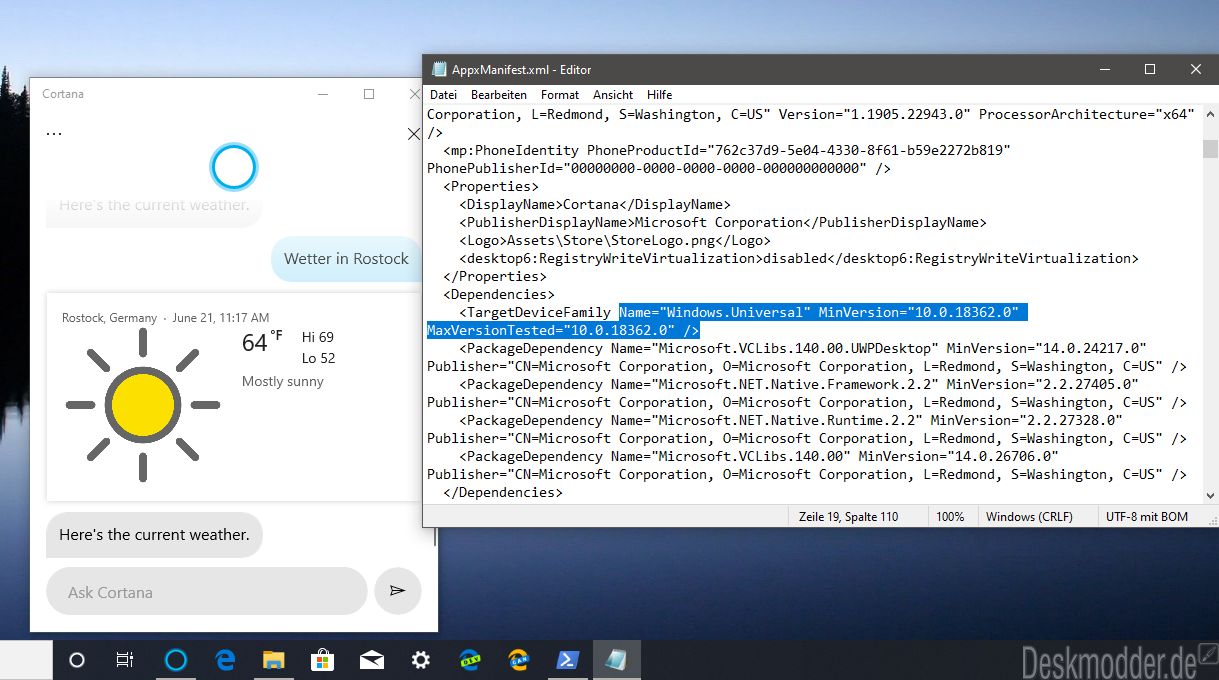This screenshot has height=680, width=1219.
Task: Click the mp:PhoneIdentity PhoneProductId line
Action: point(727,150)
